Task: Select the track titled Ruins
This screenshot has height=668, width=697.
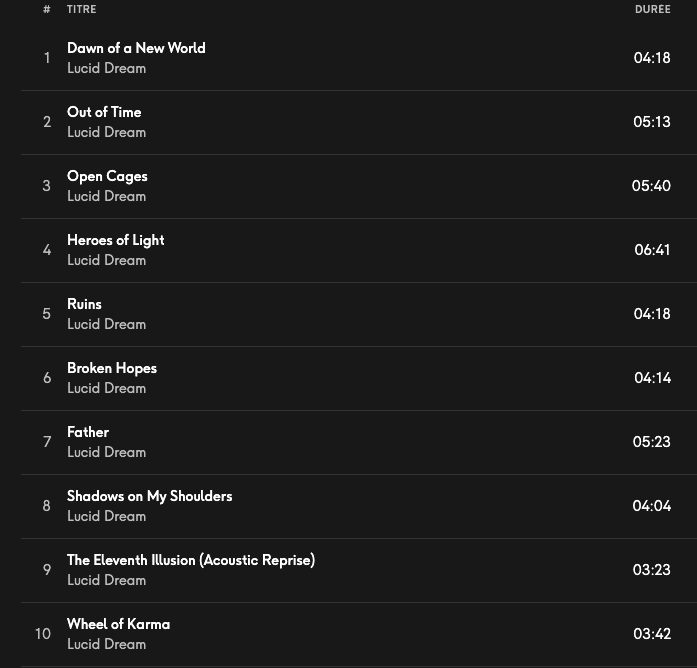Action: 84,304
